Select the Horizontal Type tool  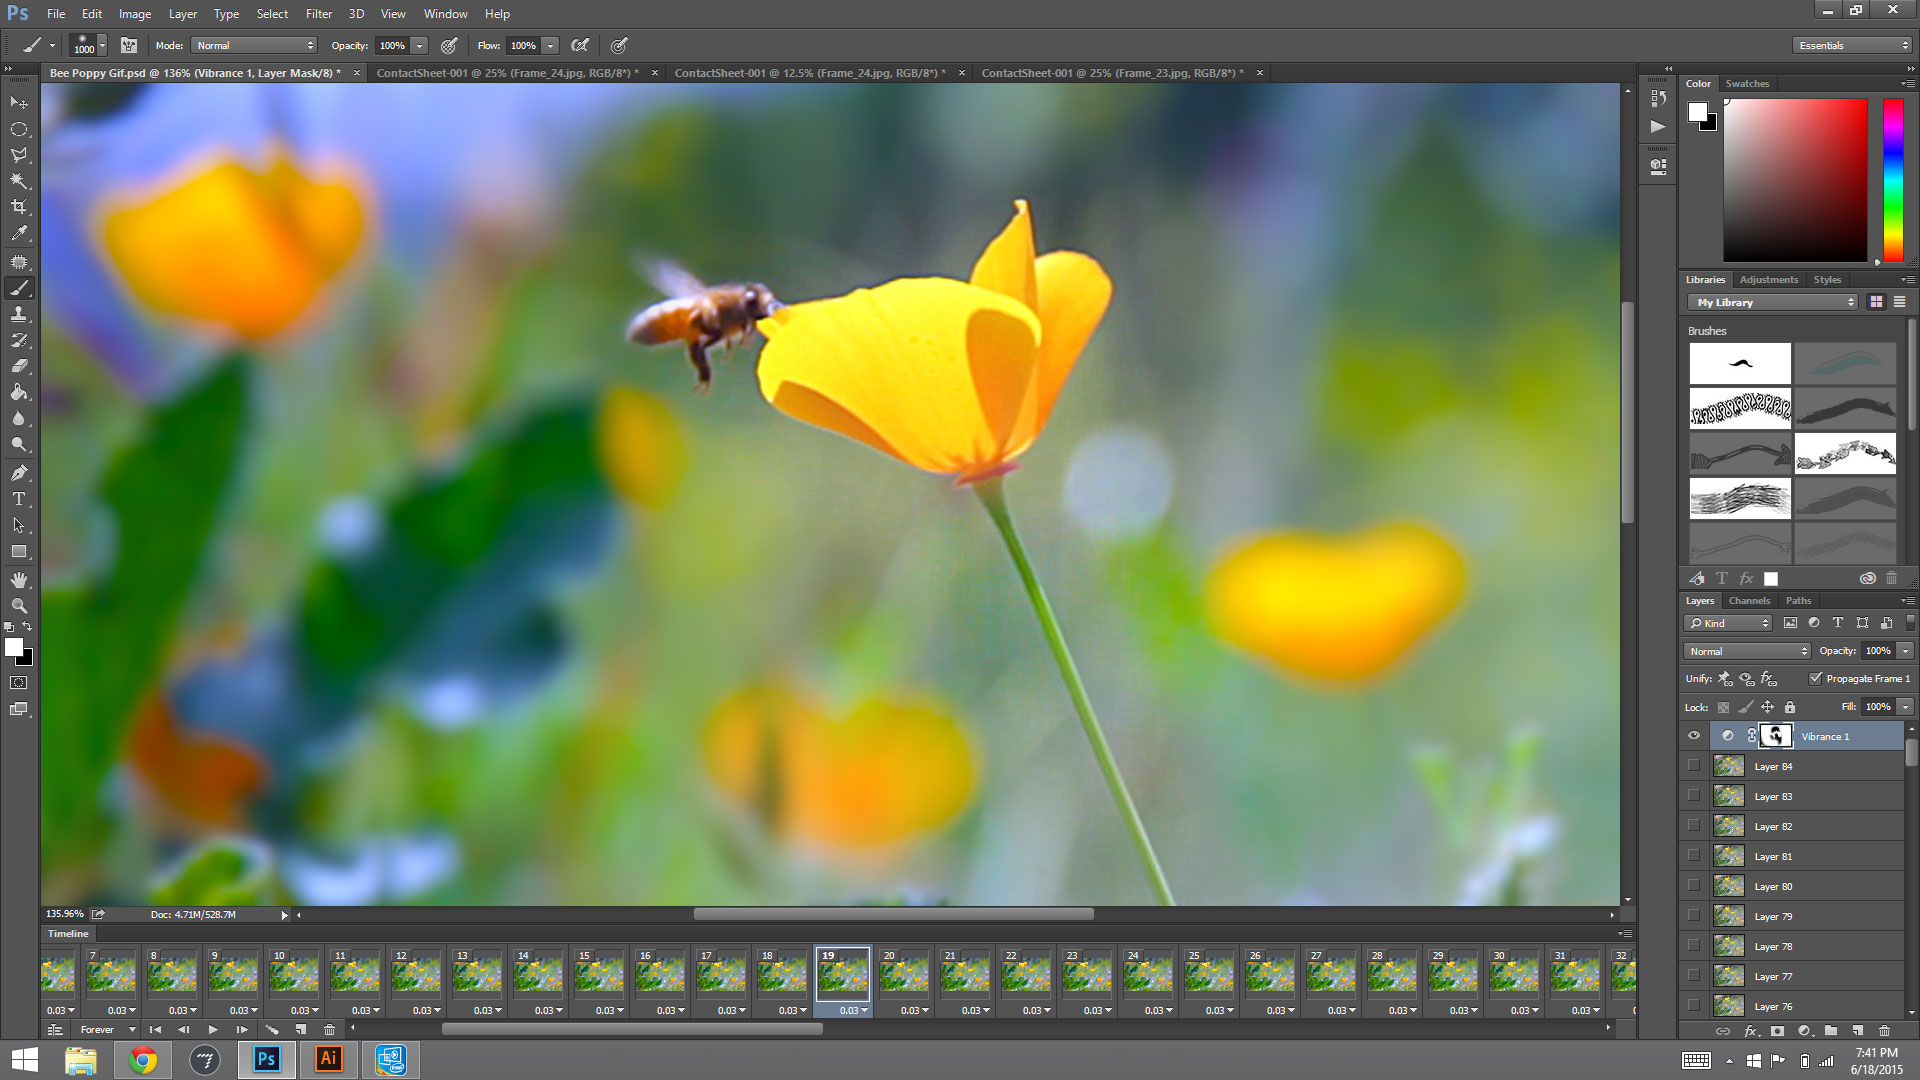(x=19, y=499)
